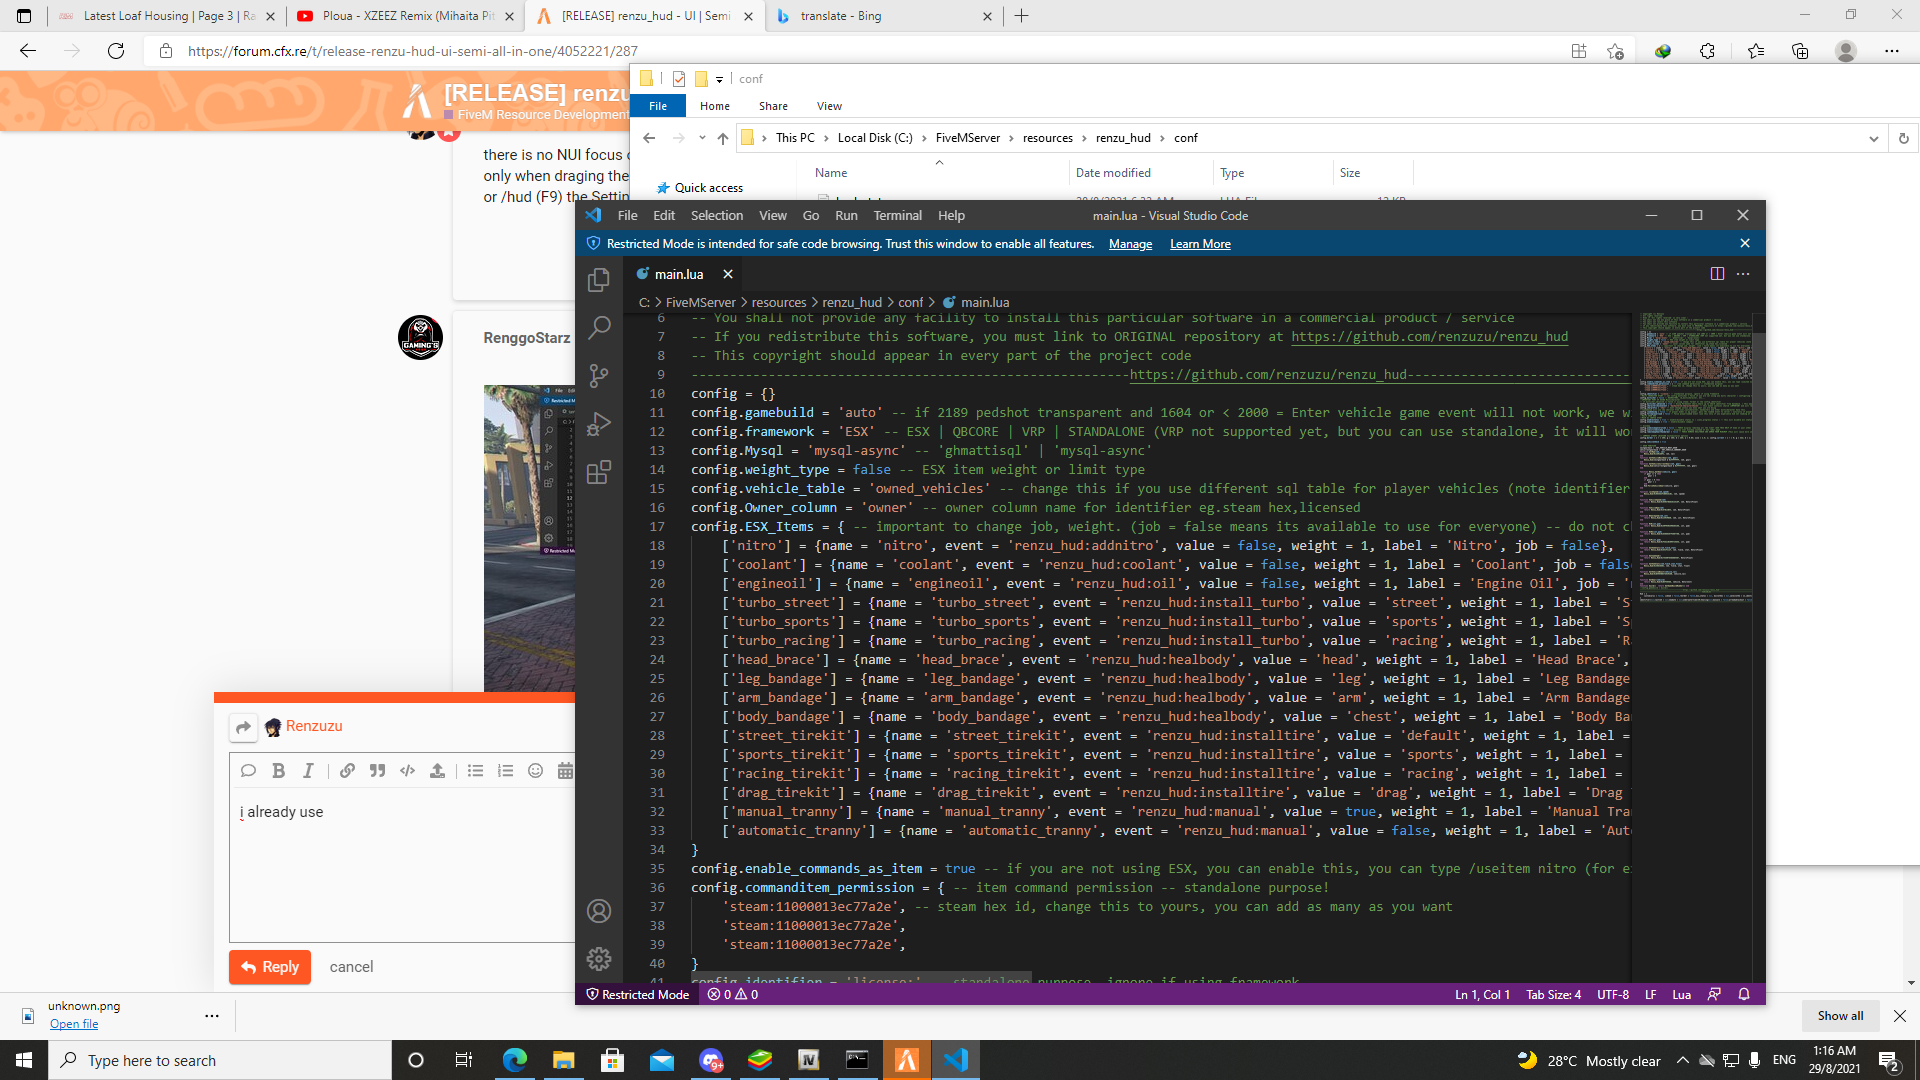Click the Manage link in restricted mode banner
This screenshot has height=1080, width=1920.
[1130, 244]
